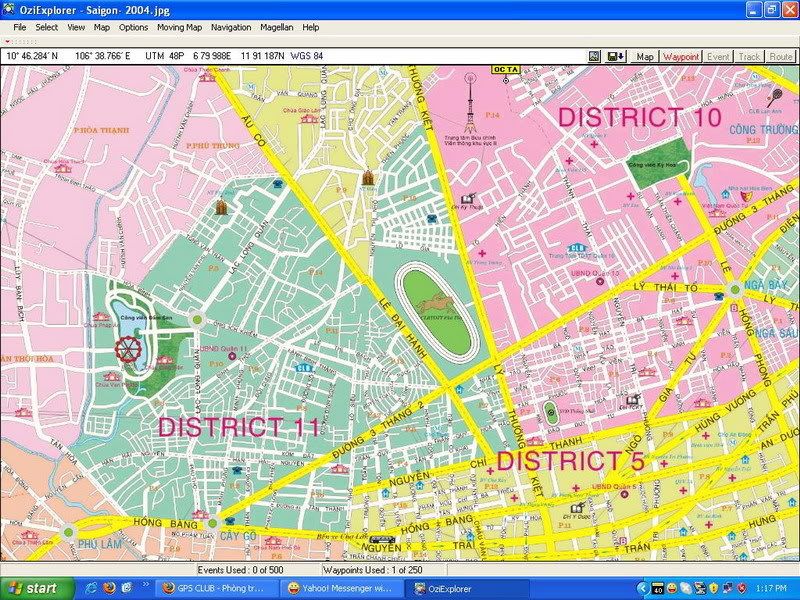Viewport: 800px width, 600px height.
Task: Click the Track toolbar button
Action: coord(749,57)
